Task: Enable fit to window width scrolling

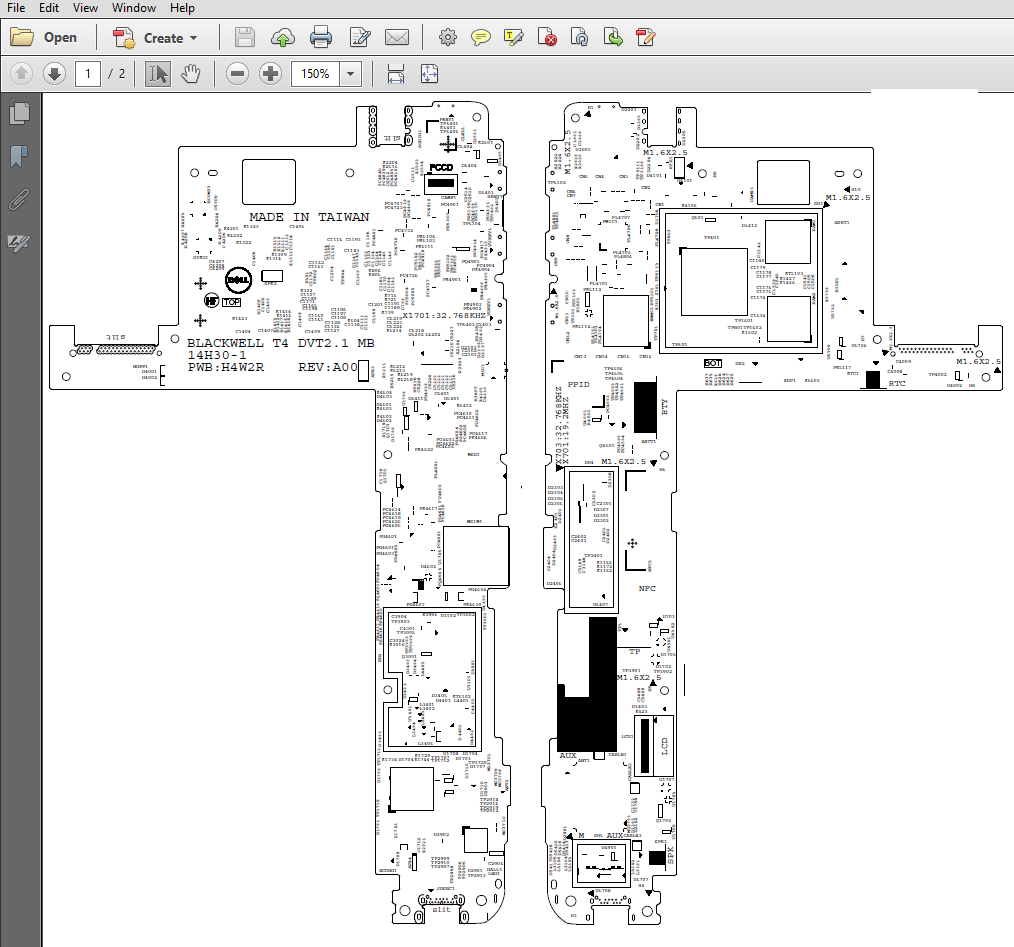Action: tap(396, 74)
